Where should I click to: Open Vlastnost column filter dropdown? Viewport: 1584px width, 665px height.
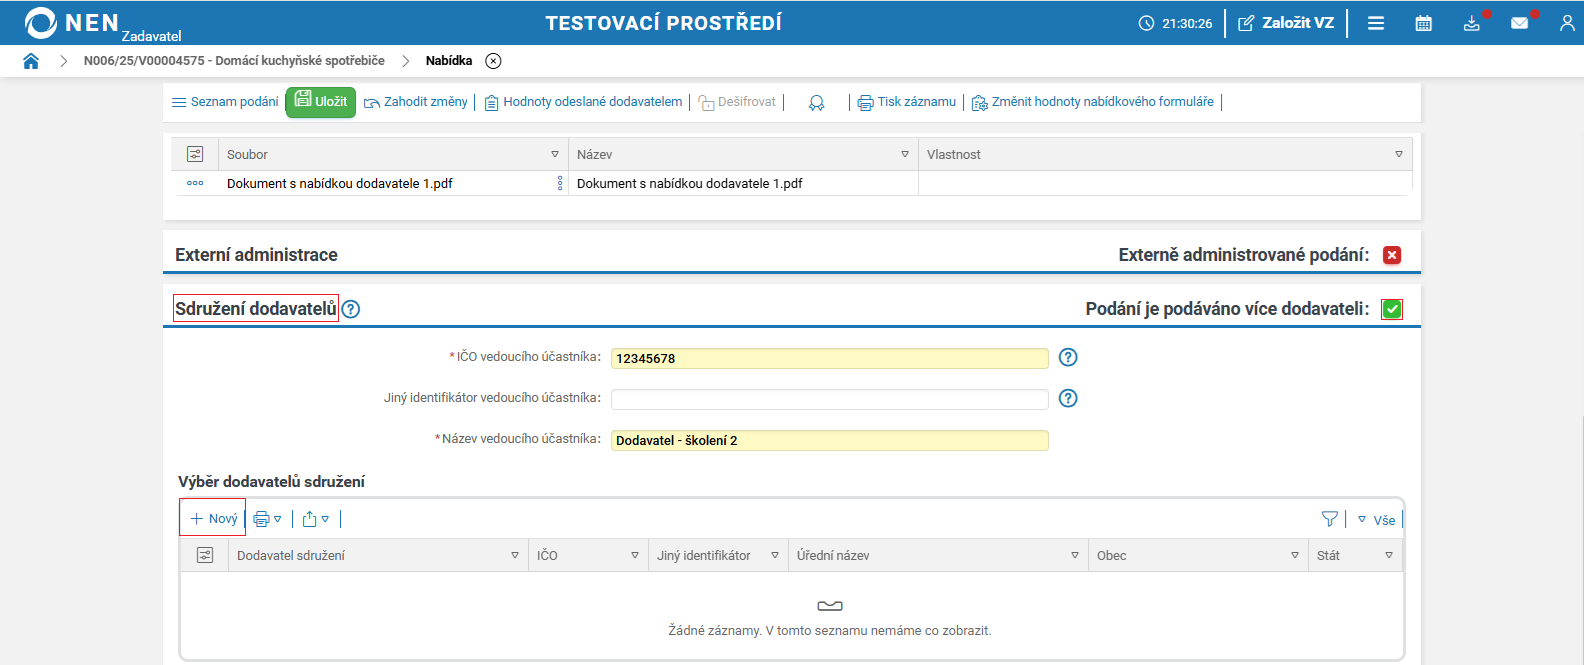coord(1399,154)
